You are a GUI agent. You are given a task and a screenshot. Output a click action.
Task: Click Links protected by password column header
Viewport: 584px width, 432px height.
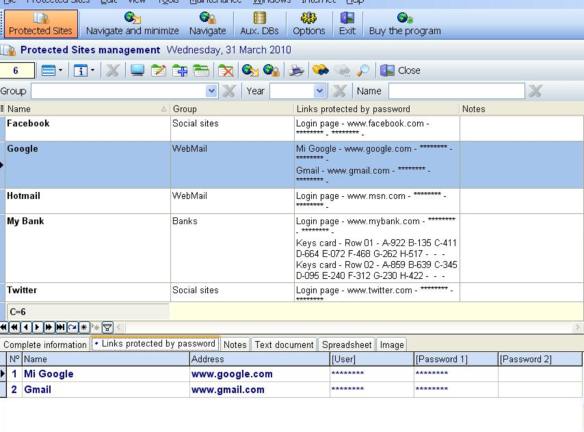coord(377,109)
